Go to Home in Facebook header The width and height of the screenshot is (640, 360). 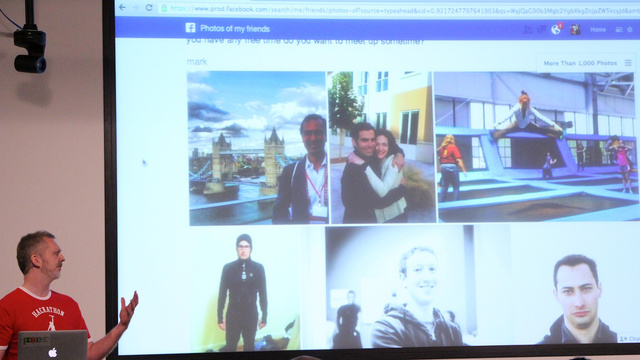click(x=598, y=30)
